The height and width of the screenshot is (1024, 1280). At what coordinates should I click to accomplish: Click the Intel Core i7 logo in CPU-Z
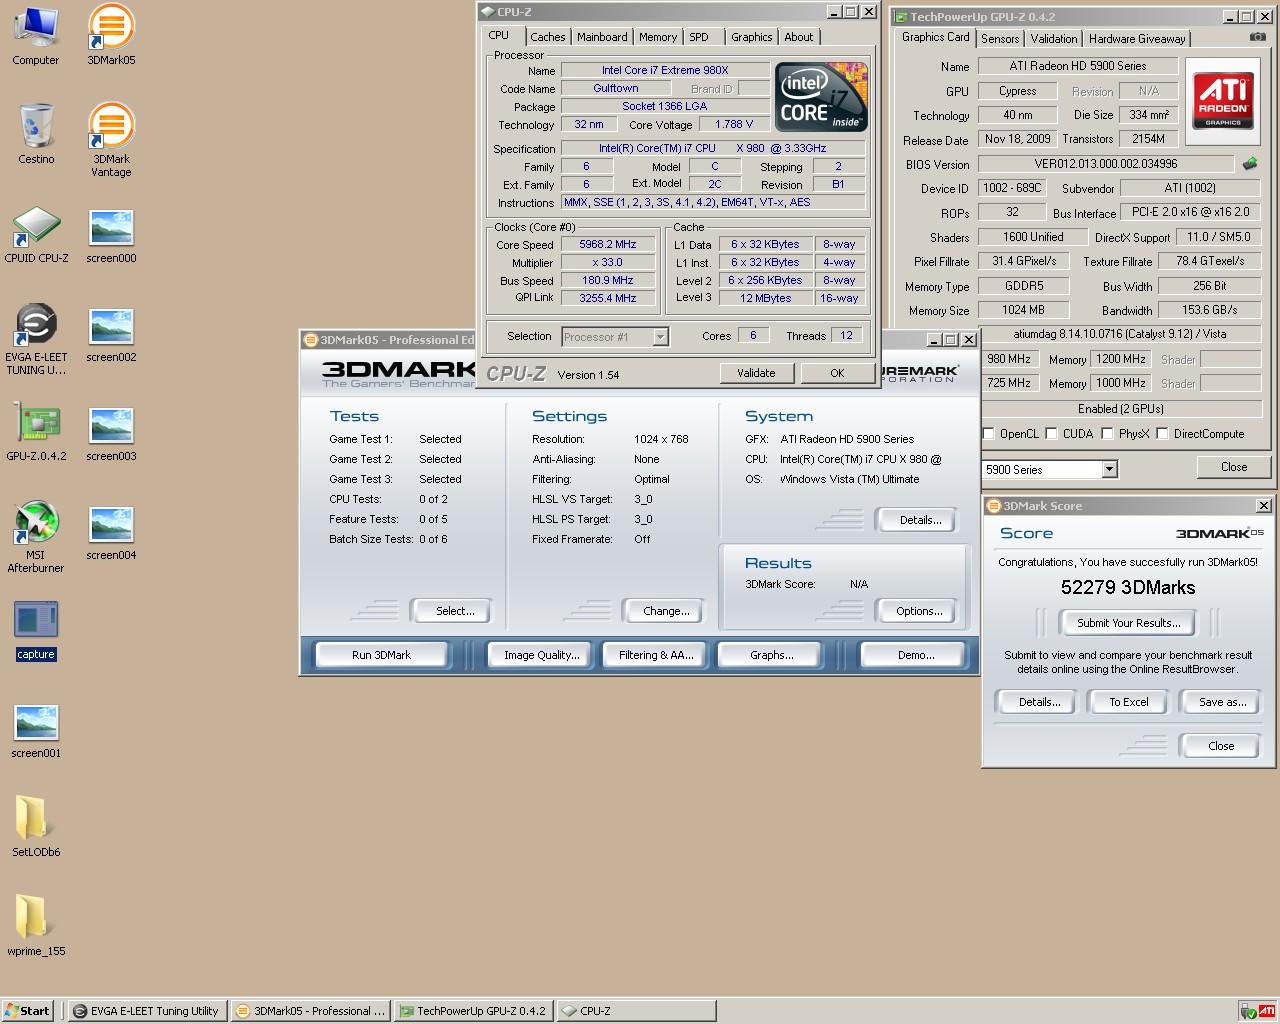click(822, 97)
